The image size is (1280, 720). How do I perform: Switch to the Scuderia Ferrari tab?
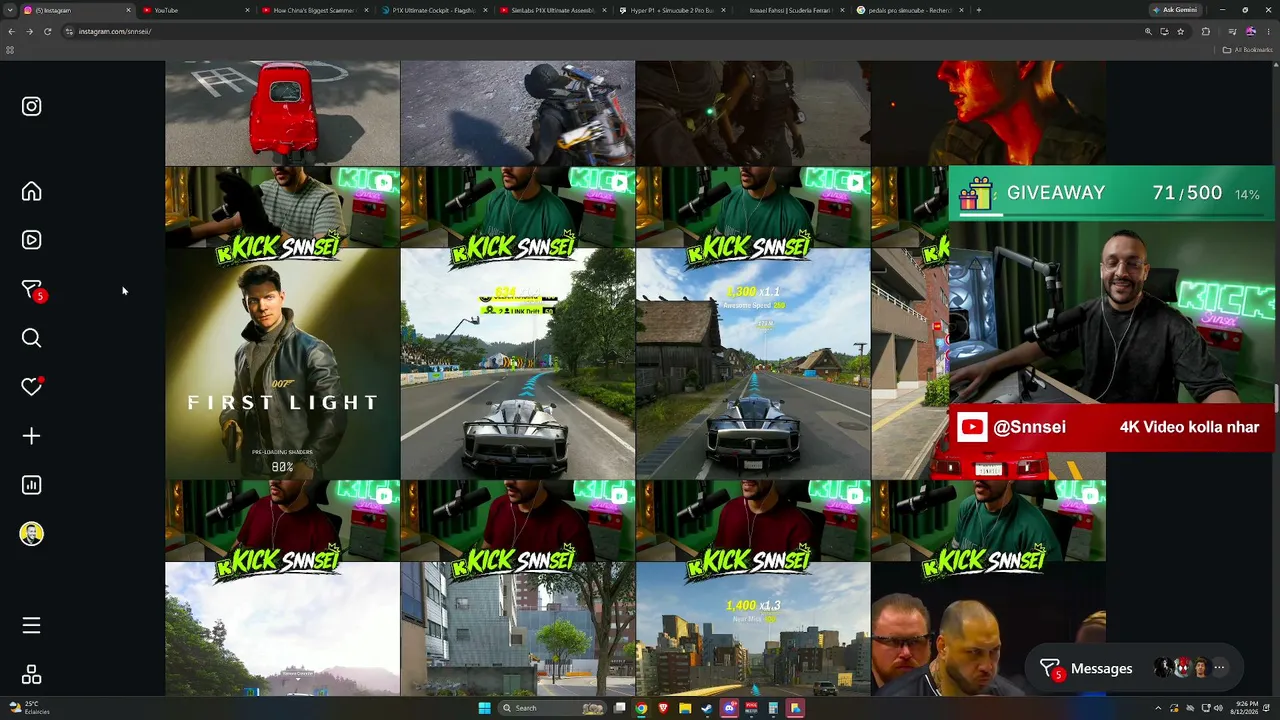pos(789,10)
